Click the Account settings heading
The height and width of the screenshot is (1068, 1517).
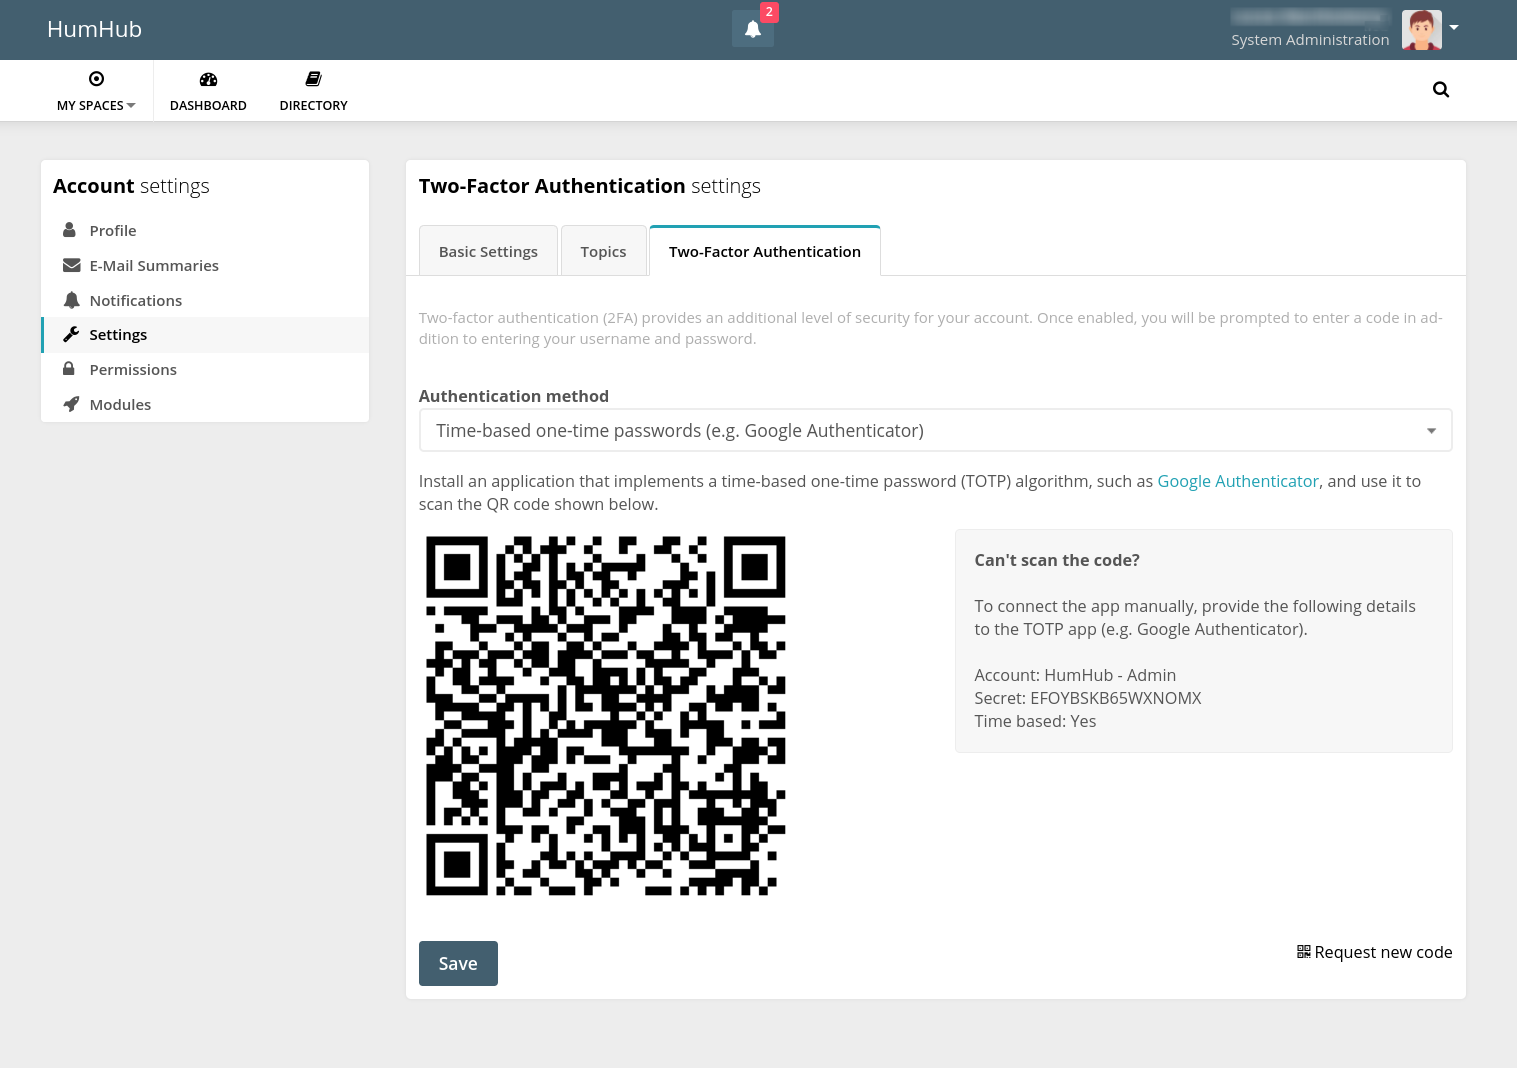click(131, 186)
